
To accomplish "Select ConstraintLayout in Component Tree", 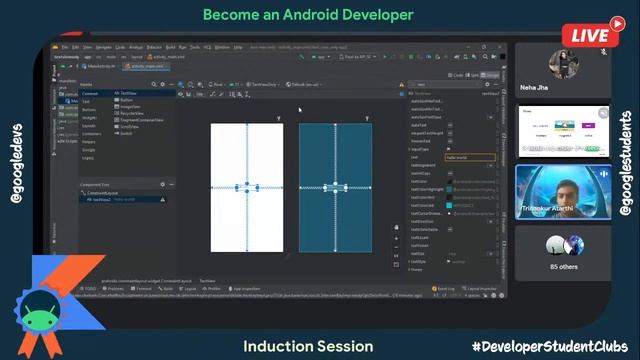I will coord(102,193).
